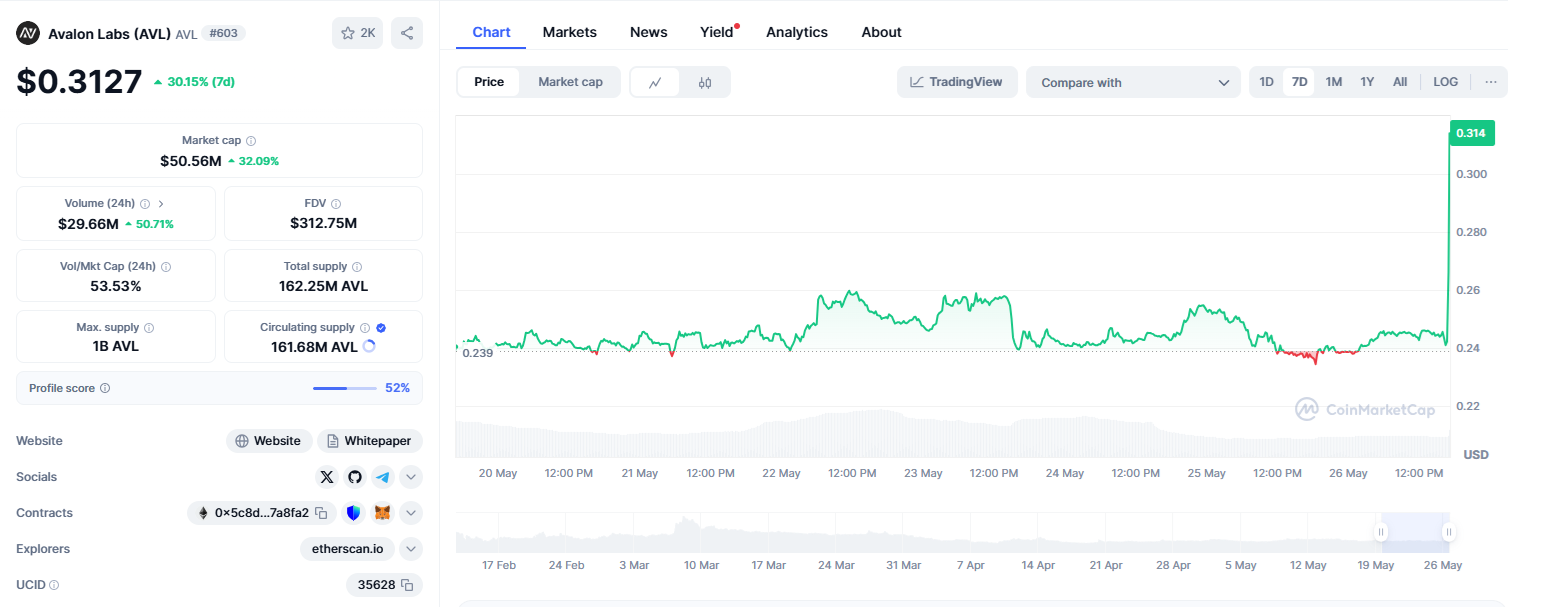Image resolution: width=1549 pixels, height=607 pixels.
Task: Enable LOG scale on chart
Action: [1445, 82]
